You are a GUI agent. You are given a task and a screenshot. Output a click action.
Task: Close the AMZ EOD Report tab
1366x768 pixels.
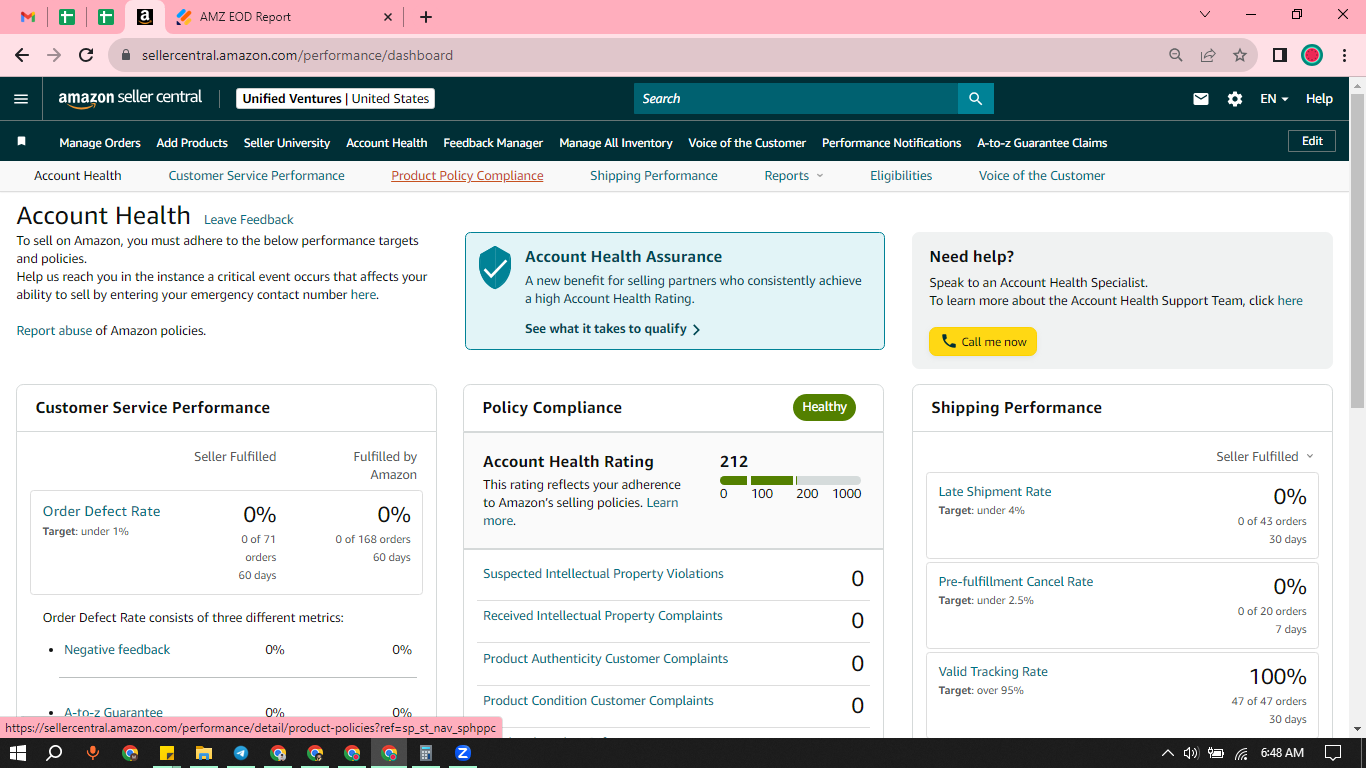click(x=389, y=17)
